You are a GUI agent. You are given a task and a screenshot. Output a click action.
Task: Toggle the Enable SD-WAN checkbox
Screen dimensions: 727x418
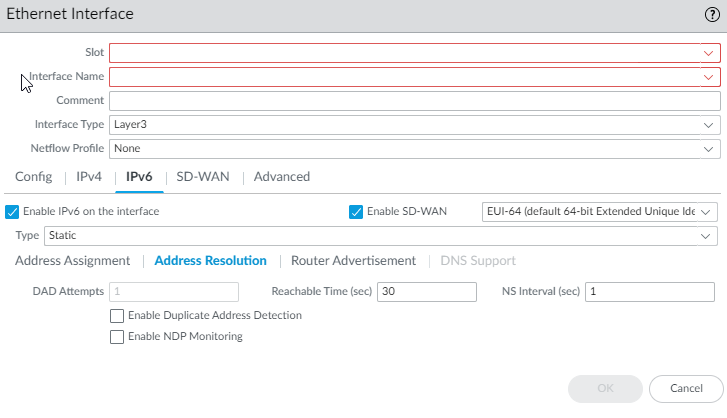(356, 212)
